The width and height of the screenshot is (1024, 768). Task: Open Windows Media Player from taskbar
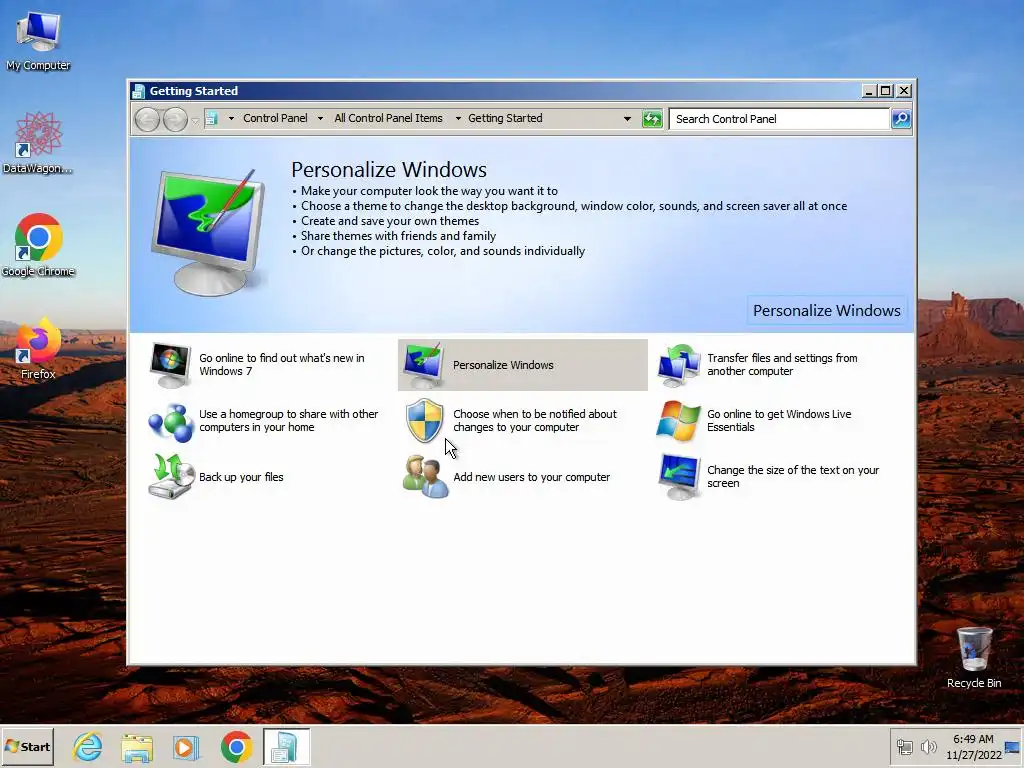[x=186, y=746]
